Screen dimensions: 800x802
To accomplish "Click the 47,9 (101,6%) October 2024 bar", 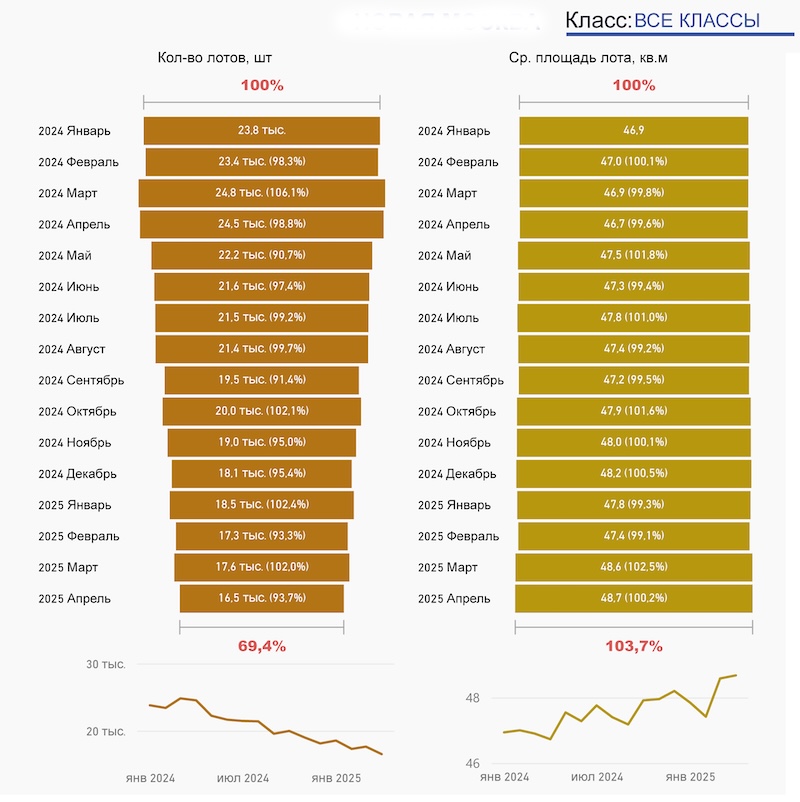I will [x=633, y=412].
